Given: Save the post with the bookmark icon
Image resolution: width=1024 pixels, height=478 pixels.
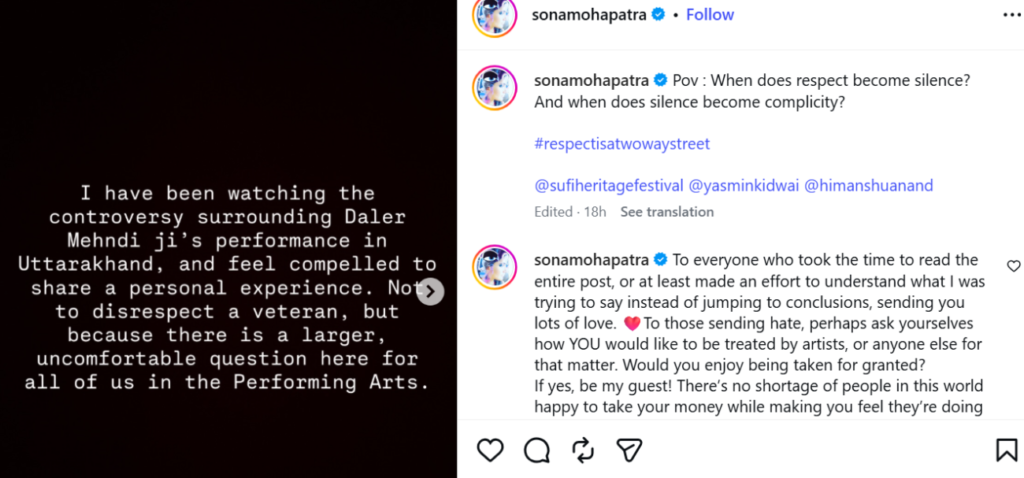Looking at the screenshot, I should pyautogui.click(x=1006, y=450).
